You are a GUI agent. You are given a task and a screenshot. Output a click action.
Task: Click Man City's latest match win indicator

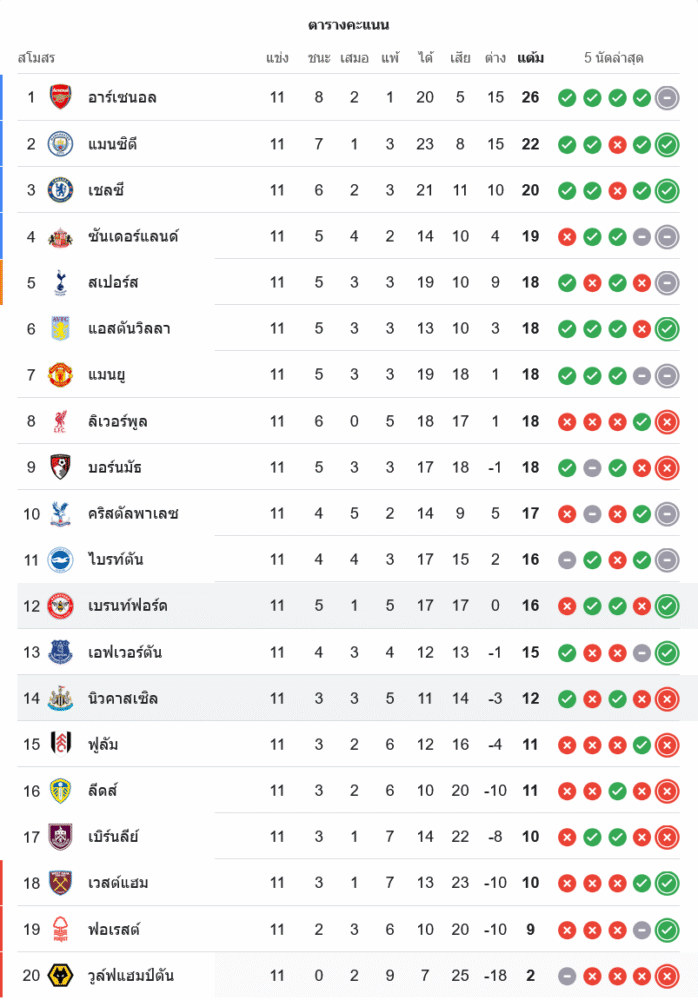pyautogui.click(x=667, y=144)
